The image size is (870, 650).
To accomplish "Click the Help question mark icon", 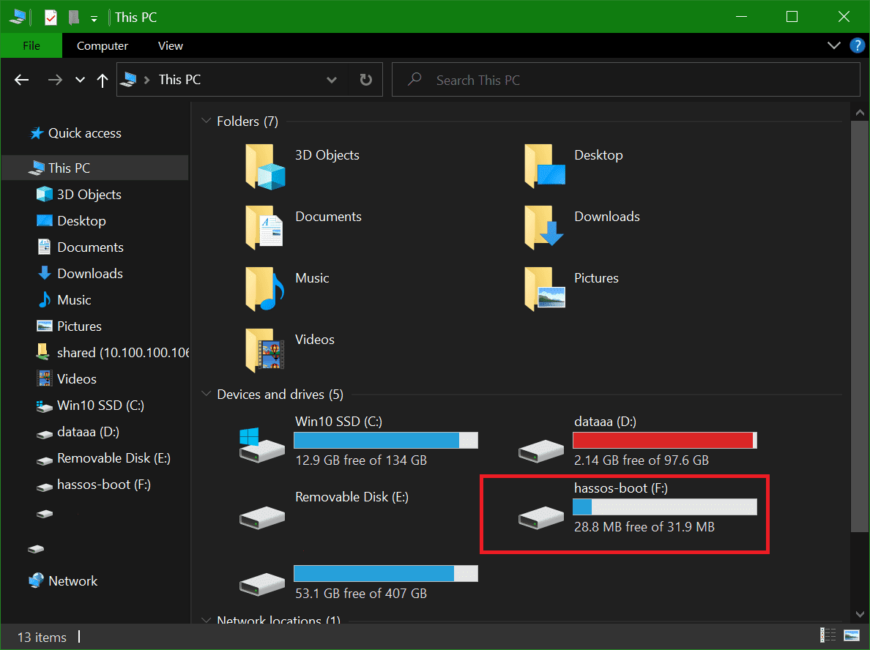I will tap(857, 46).
